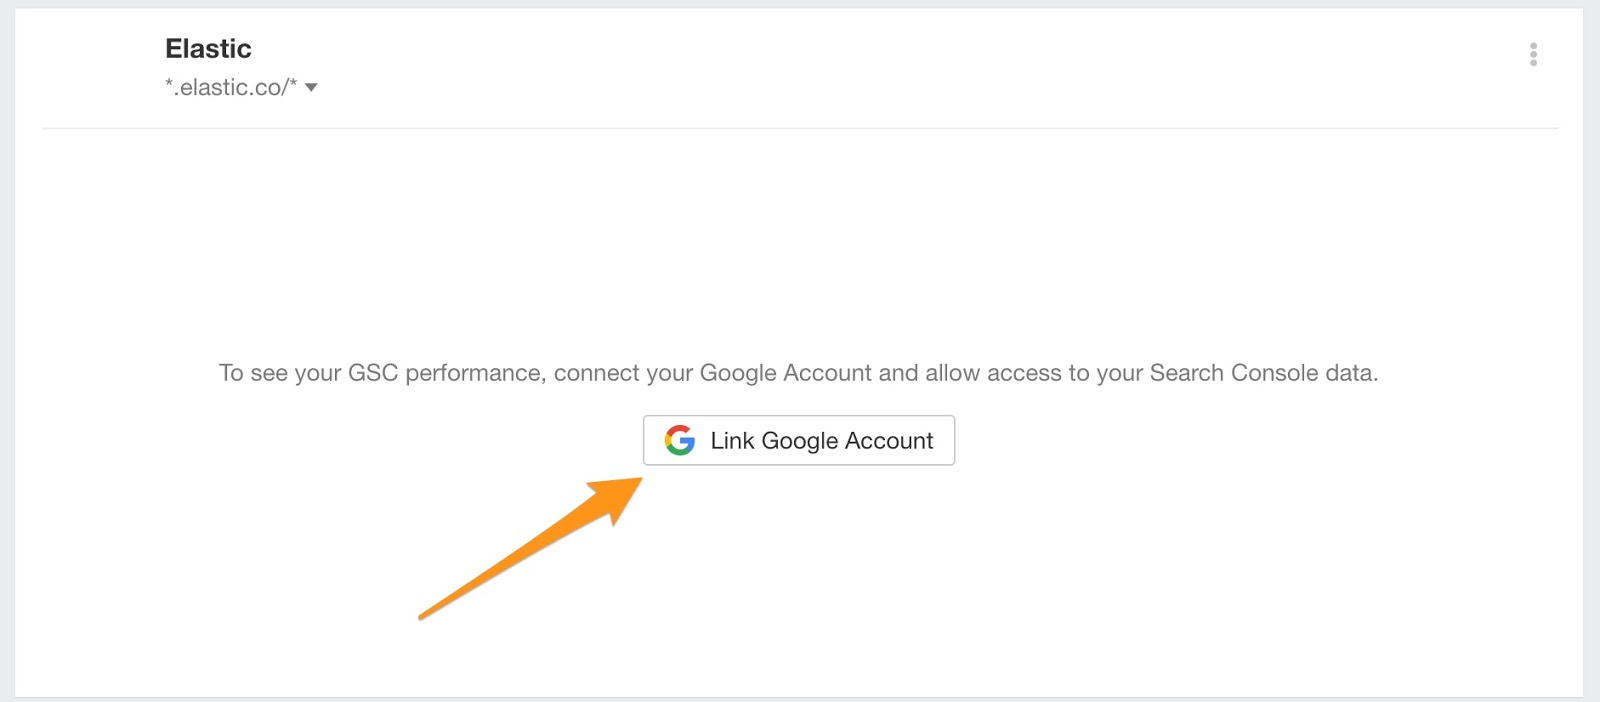1600x702 pixels.
Task: Click the Google G logo
Action: coord(680,440)
